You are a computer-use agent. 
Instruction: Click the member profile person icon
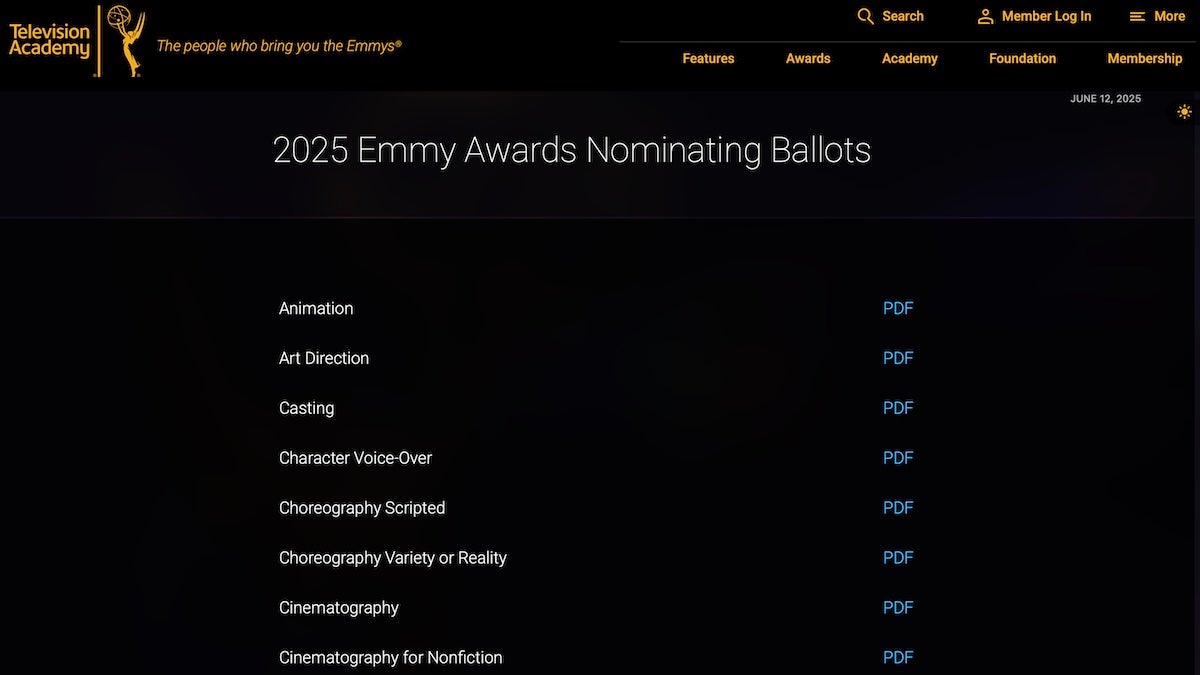985,16
